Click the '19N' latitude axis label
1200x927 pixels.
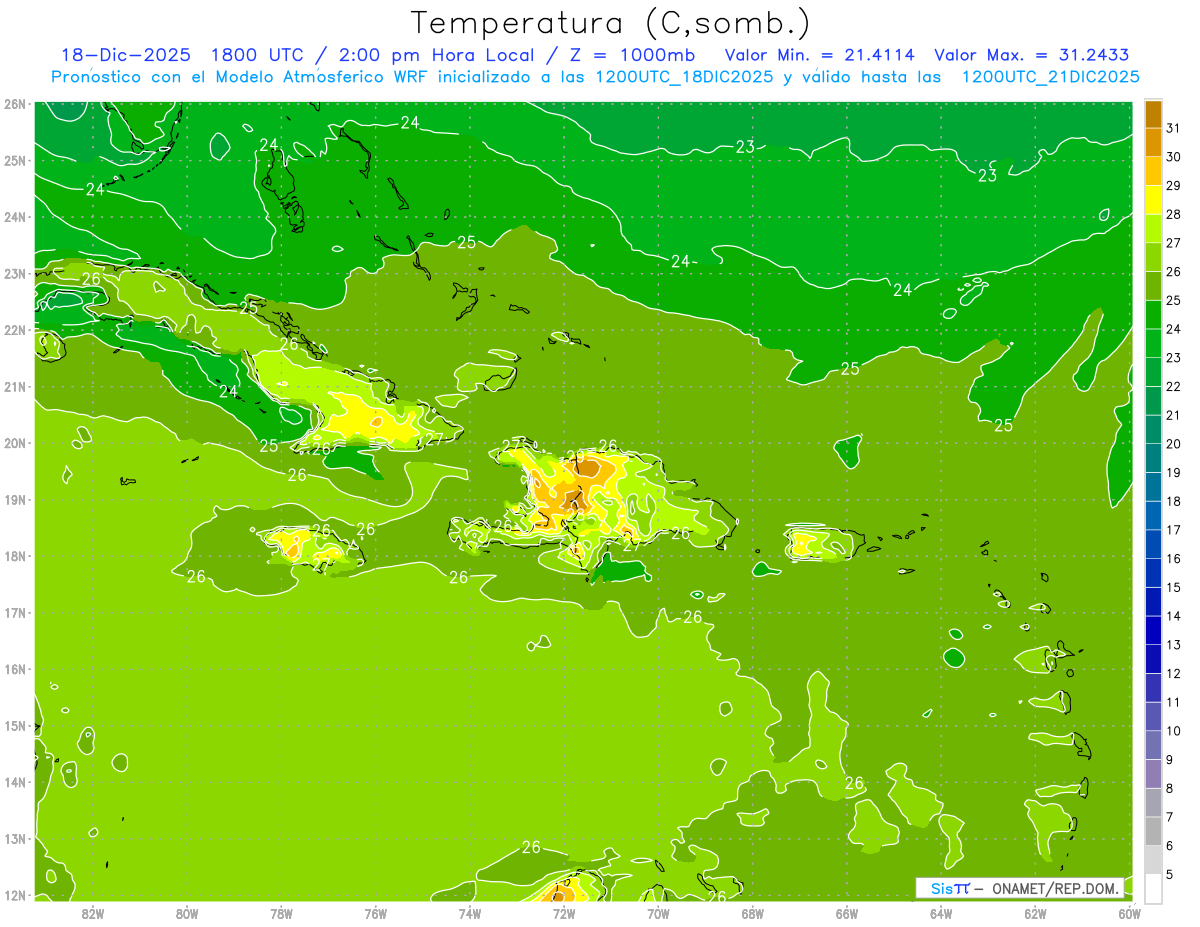[15, 499]
